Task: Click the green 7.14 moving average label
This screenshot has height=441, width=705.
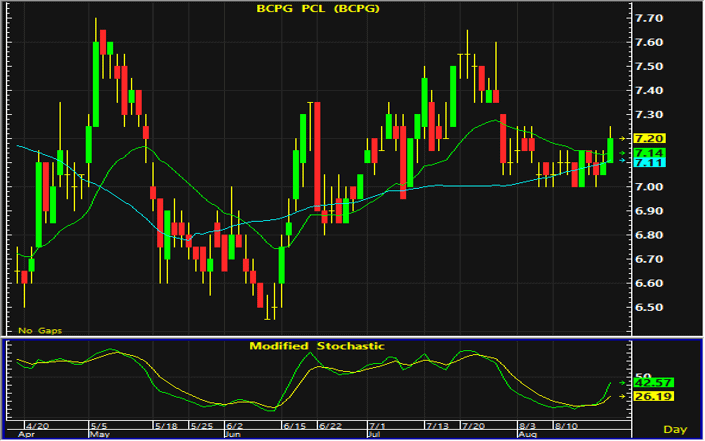Action: coord(649,153)
